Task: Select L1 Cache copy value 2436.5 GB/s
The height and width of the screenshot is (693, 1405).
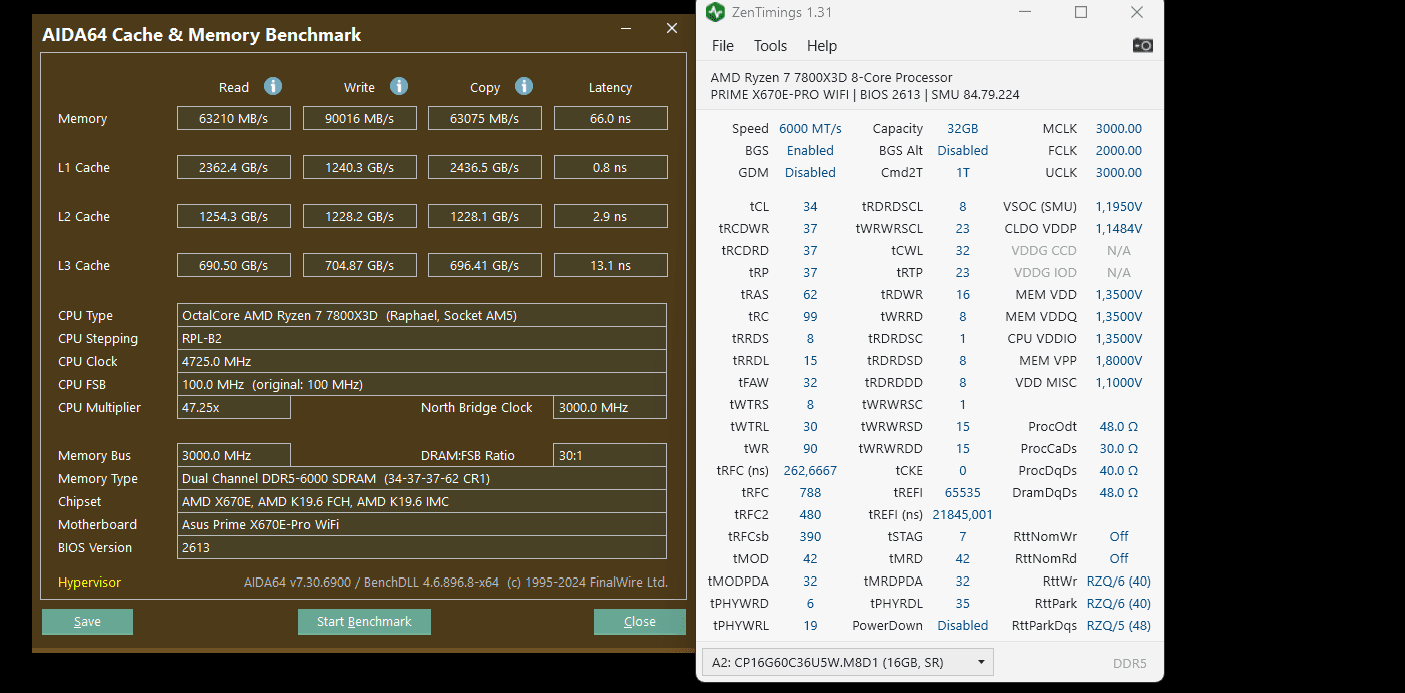Action: [x=485, y=167]
